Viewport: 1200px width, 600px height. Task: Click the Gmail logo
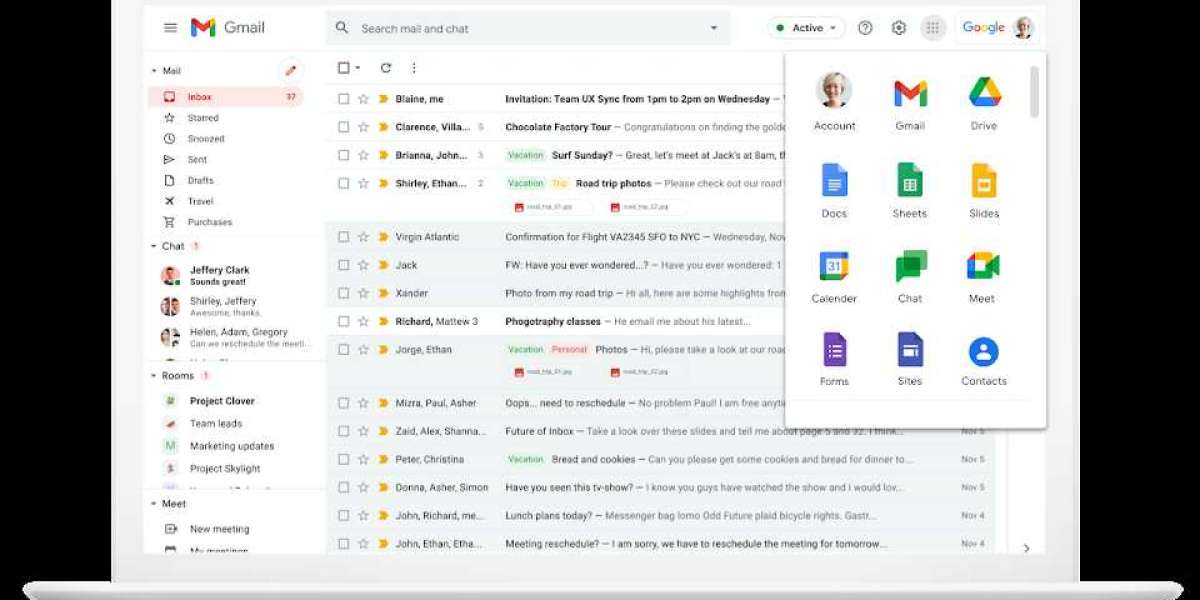[x=227, y=28]
